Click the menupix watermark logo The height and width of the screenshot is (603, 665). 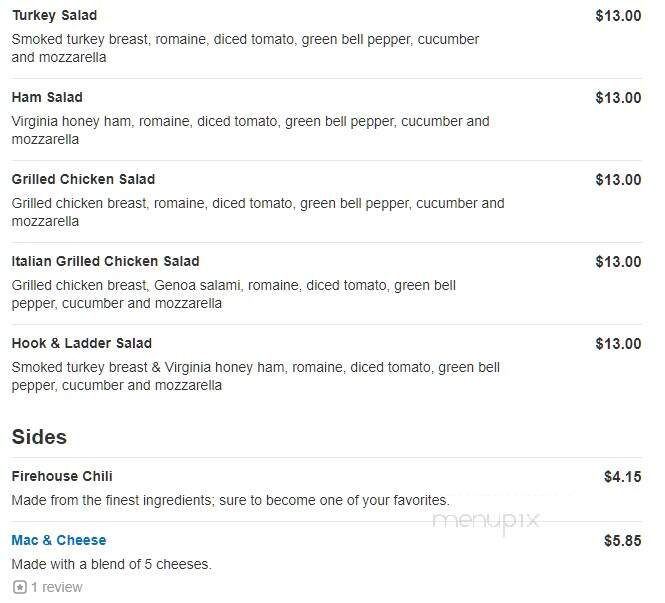(486, 521)
